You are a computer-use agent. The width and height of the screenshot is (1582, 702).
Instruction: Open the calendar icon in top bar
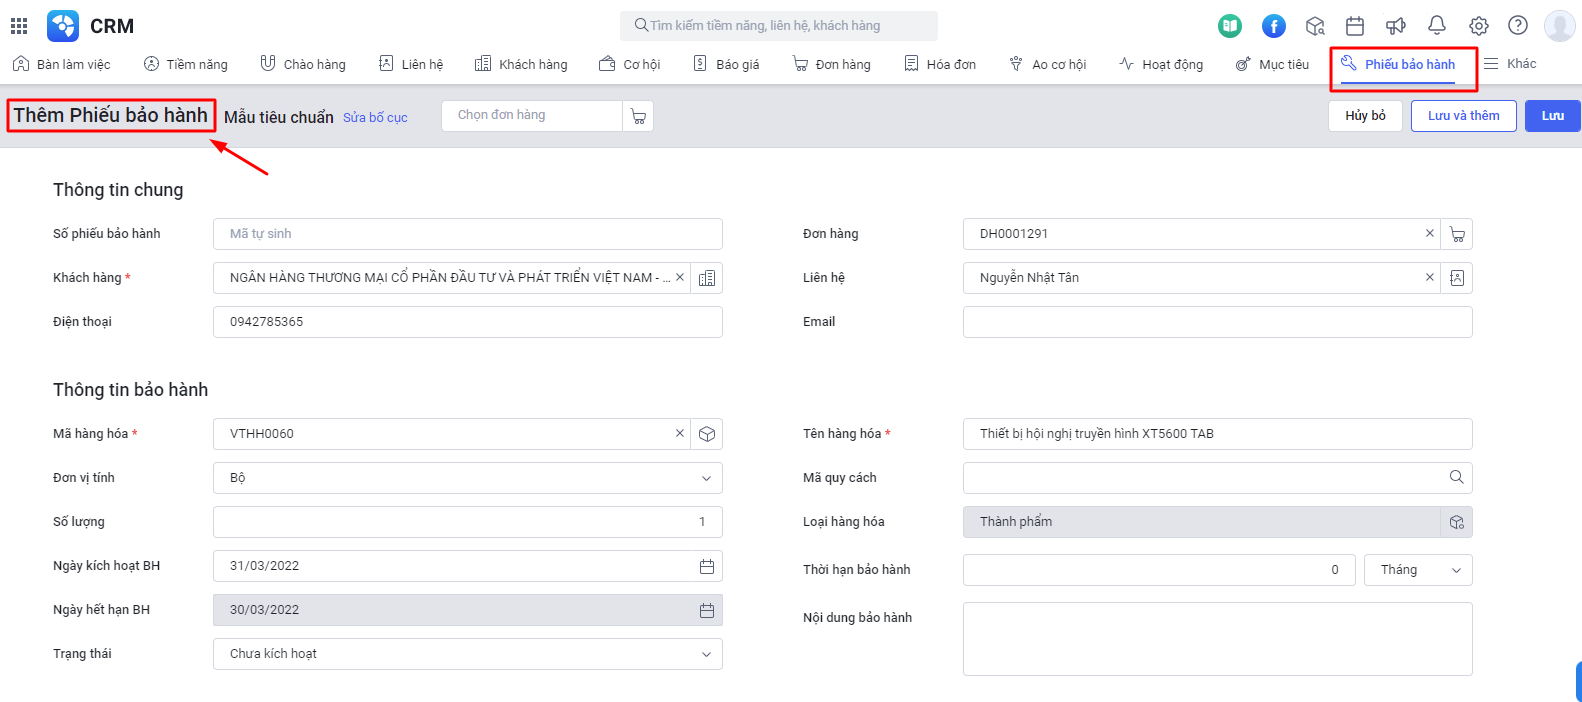(x=1355, y=26)
